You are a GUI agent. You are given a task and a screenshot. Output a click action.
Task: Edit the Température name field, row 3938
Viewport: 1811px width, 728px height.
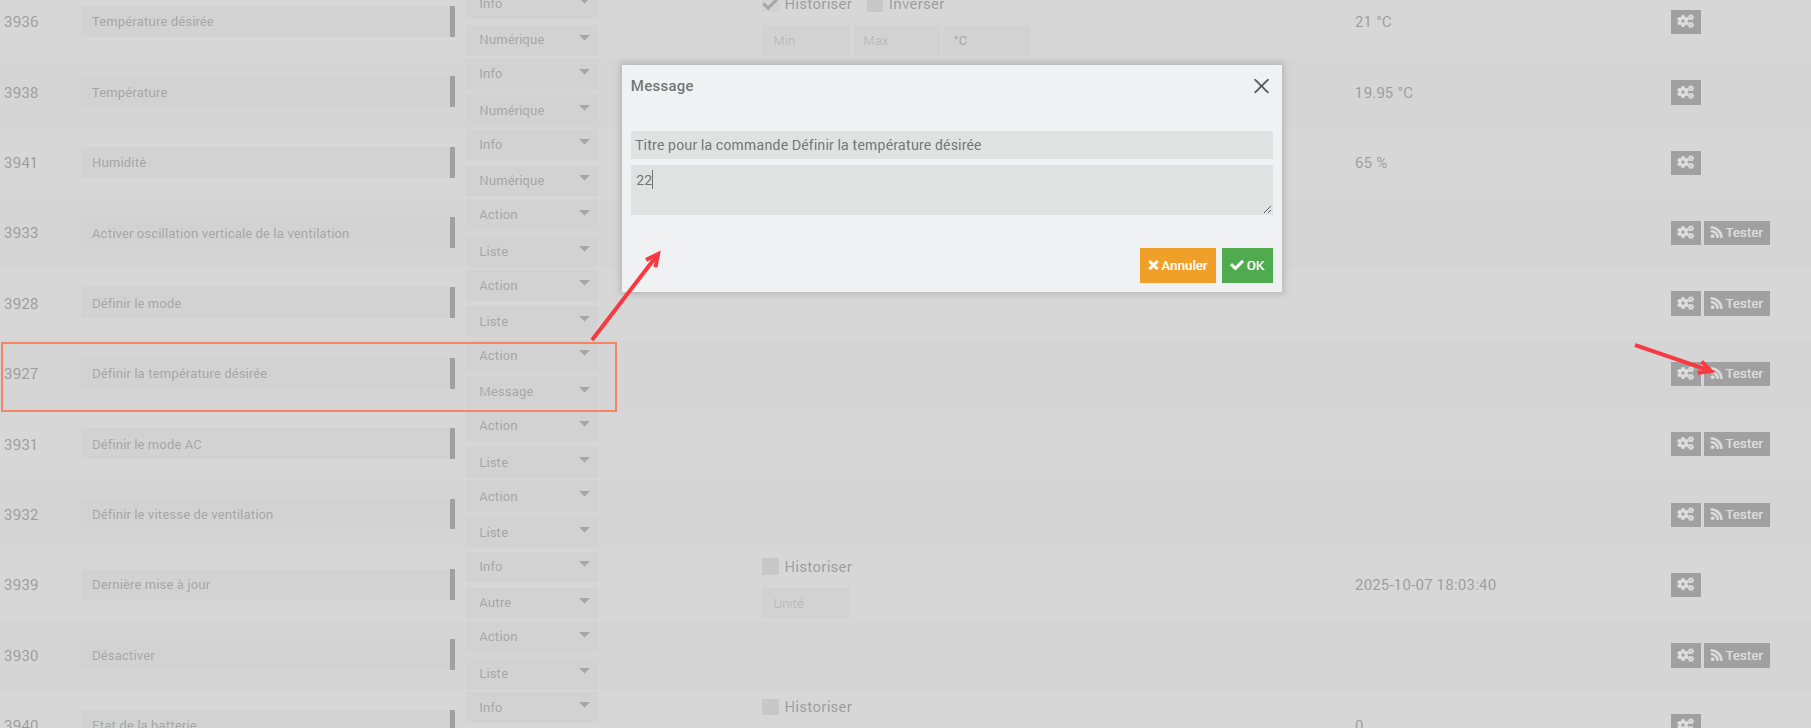(268, 92)
